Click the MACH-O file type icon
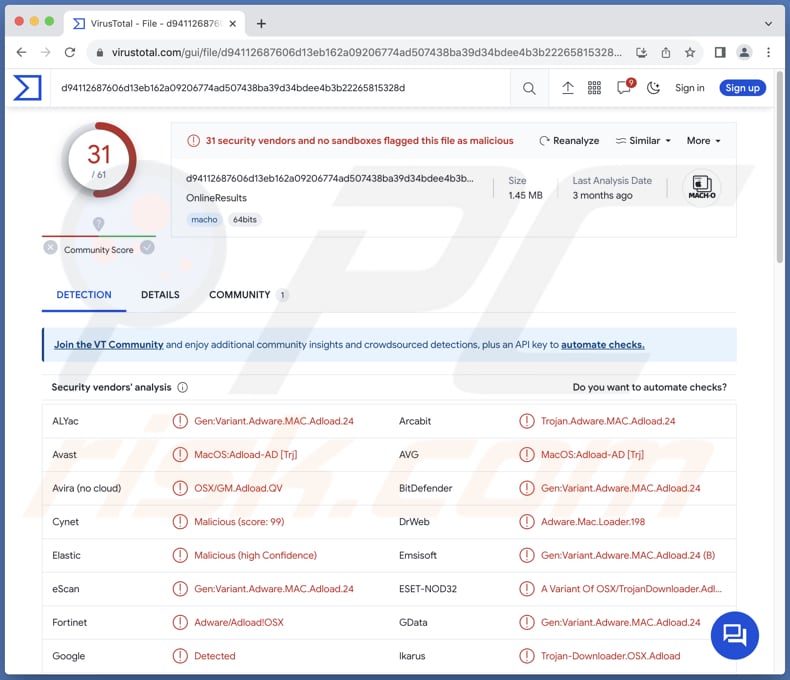Screen dimensions: 790x680 click(701, 187)
